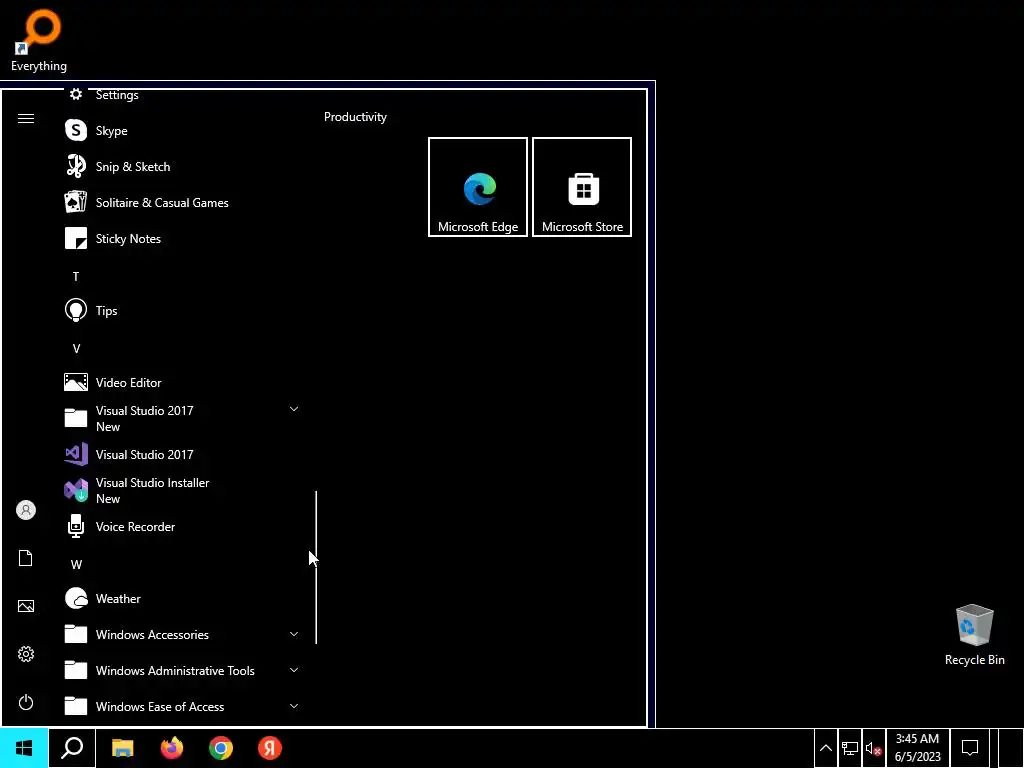1024x768 pixels.
Task: Click the muted volume tray icon
Action: (x=874, y=748)
